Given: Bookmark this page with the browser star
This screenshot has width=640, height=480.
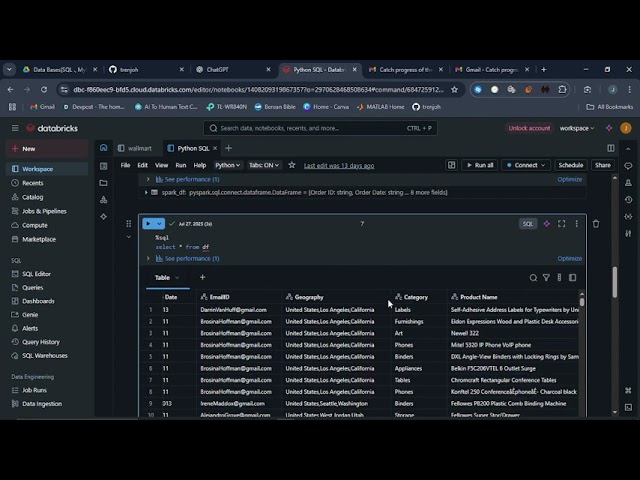Looking at the screenshot, I should [454, 89].
